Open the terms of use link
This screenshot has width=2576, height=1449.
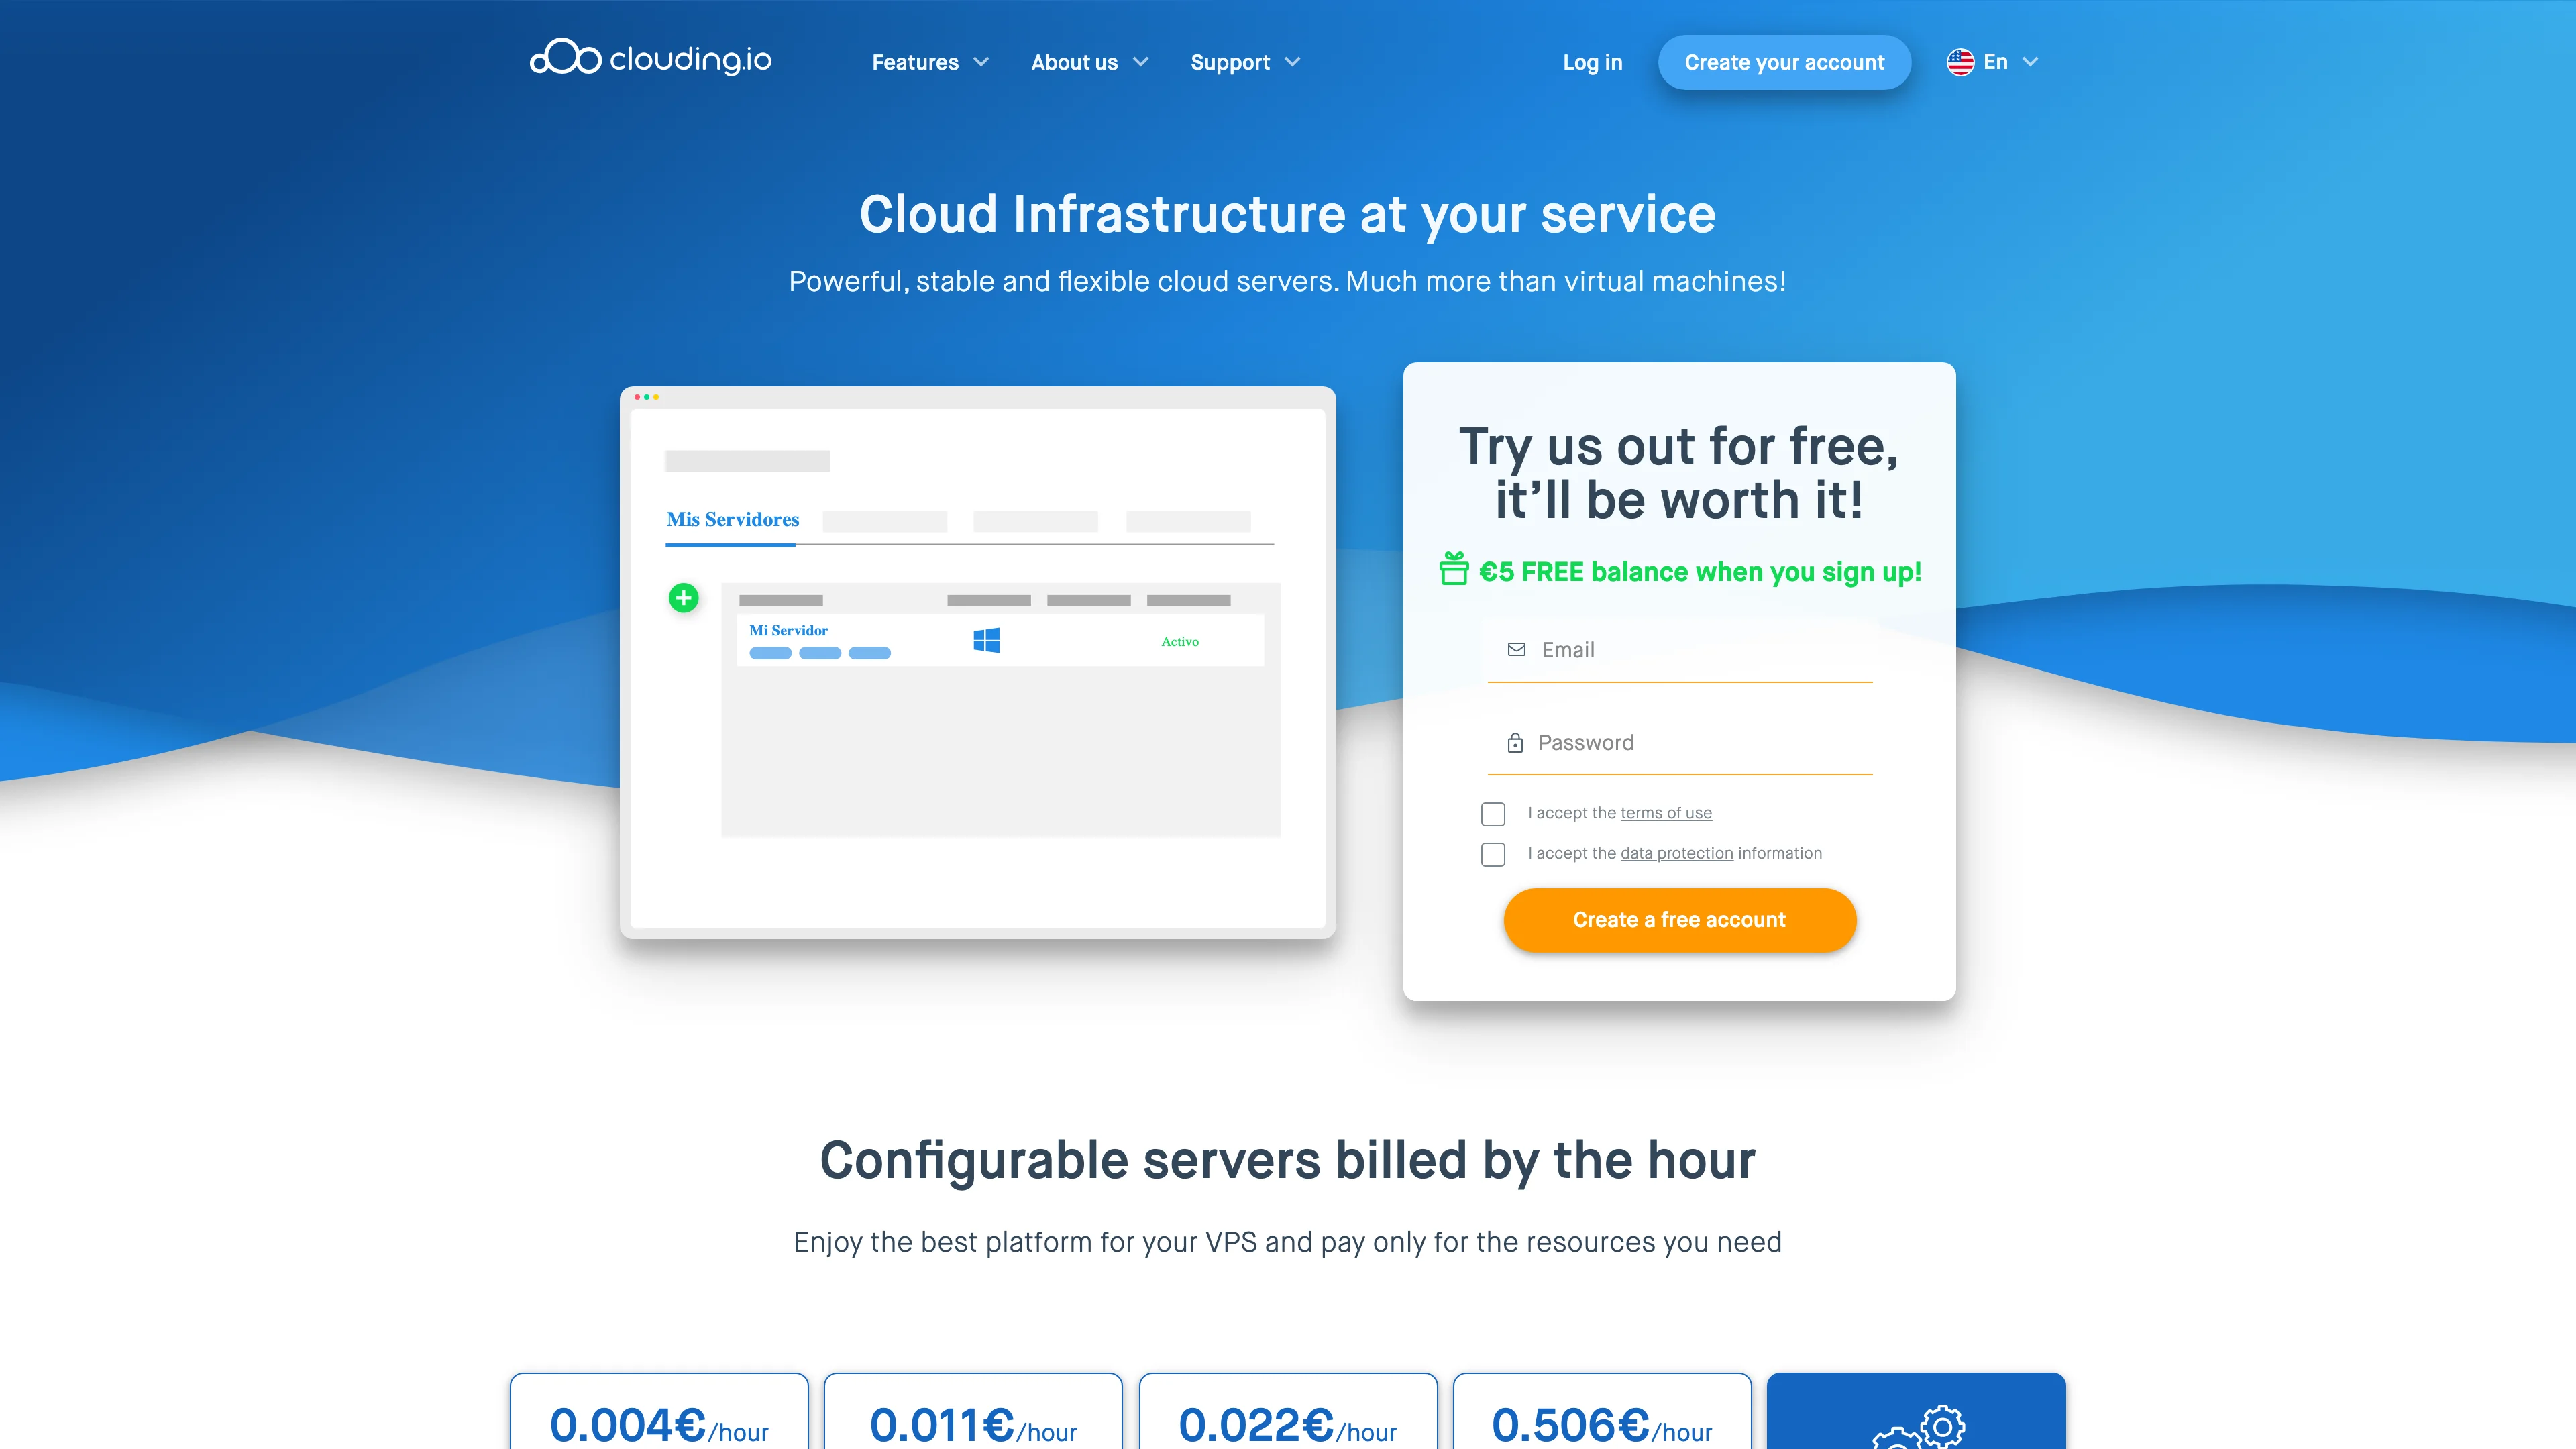coord(1666,812)
